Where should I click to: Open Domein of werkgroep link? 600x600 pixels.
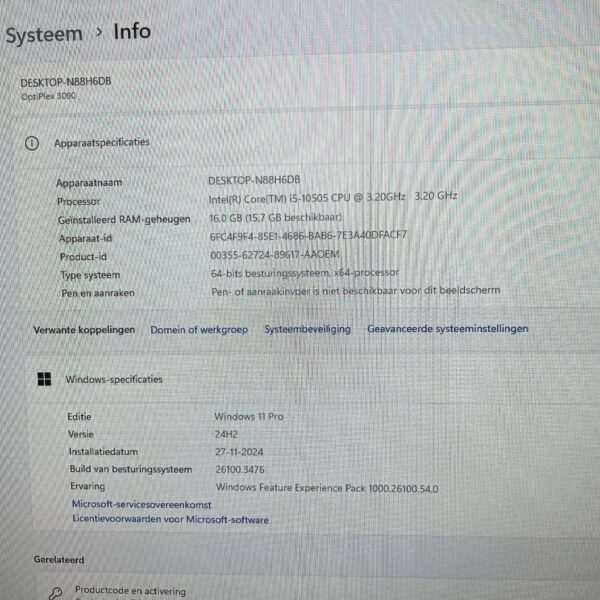[x=199, y=330]
